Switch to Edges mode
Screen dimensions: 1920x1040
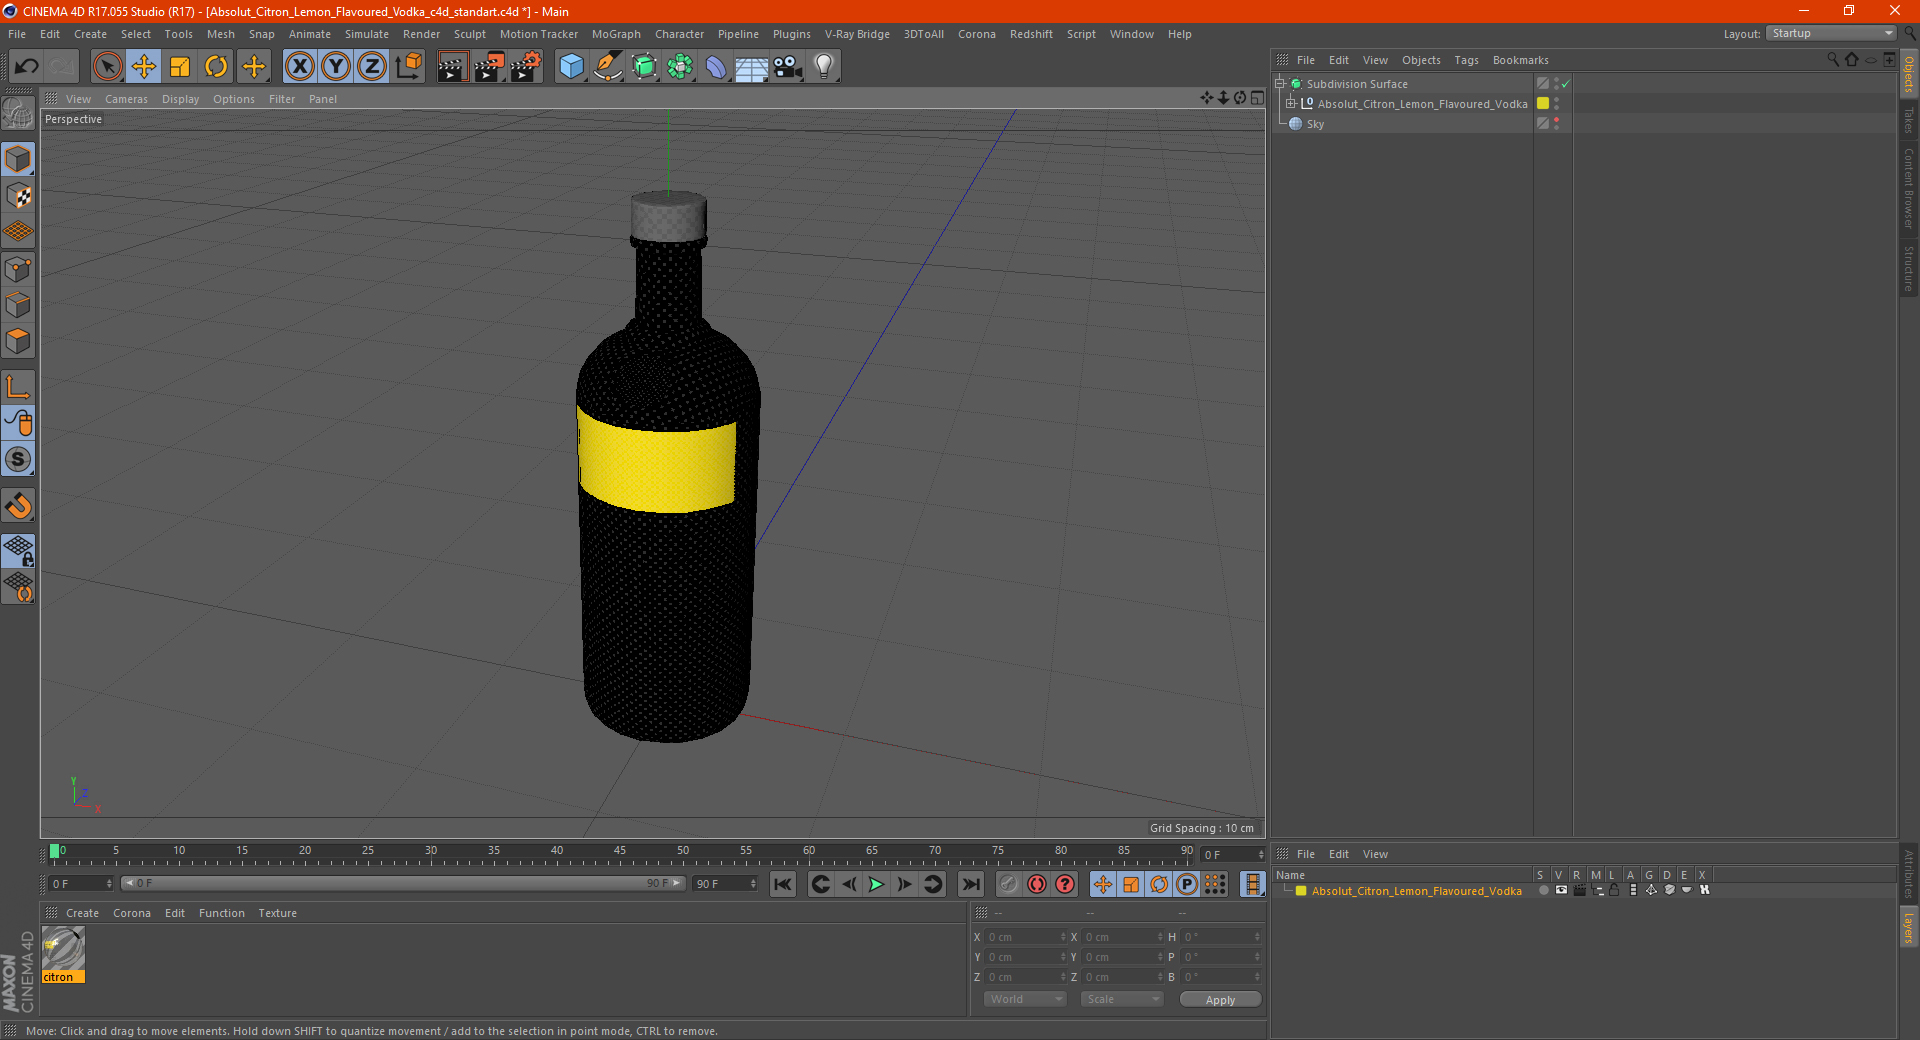click(18, 305)
